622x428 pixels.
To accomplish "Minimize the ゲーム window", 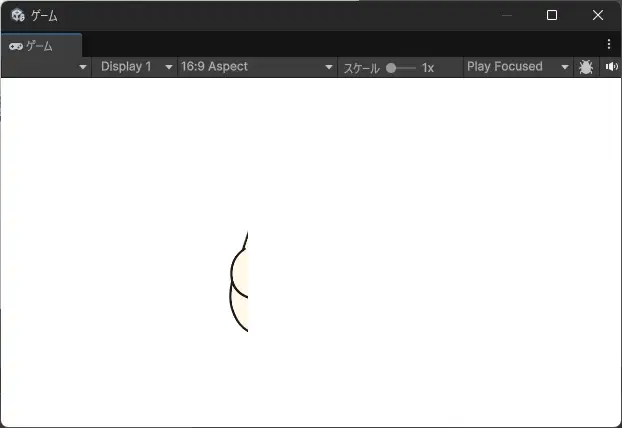I will [x=507, y=15].
